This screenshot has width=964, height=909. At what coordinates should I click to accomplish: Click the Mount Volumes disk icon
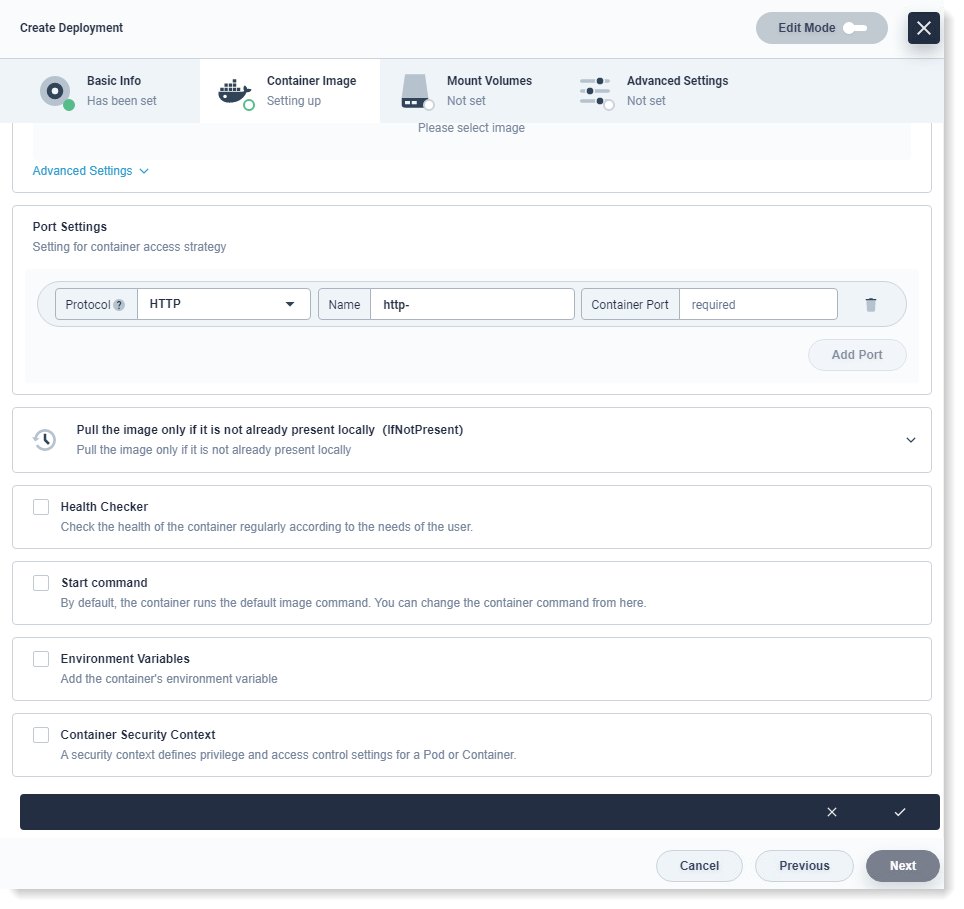click(417, 92)
